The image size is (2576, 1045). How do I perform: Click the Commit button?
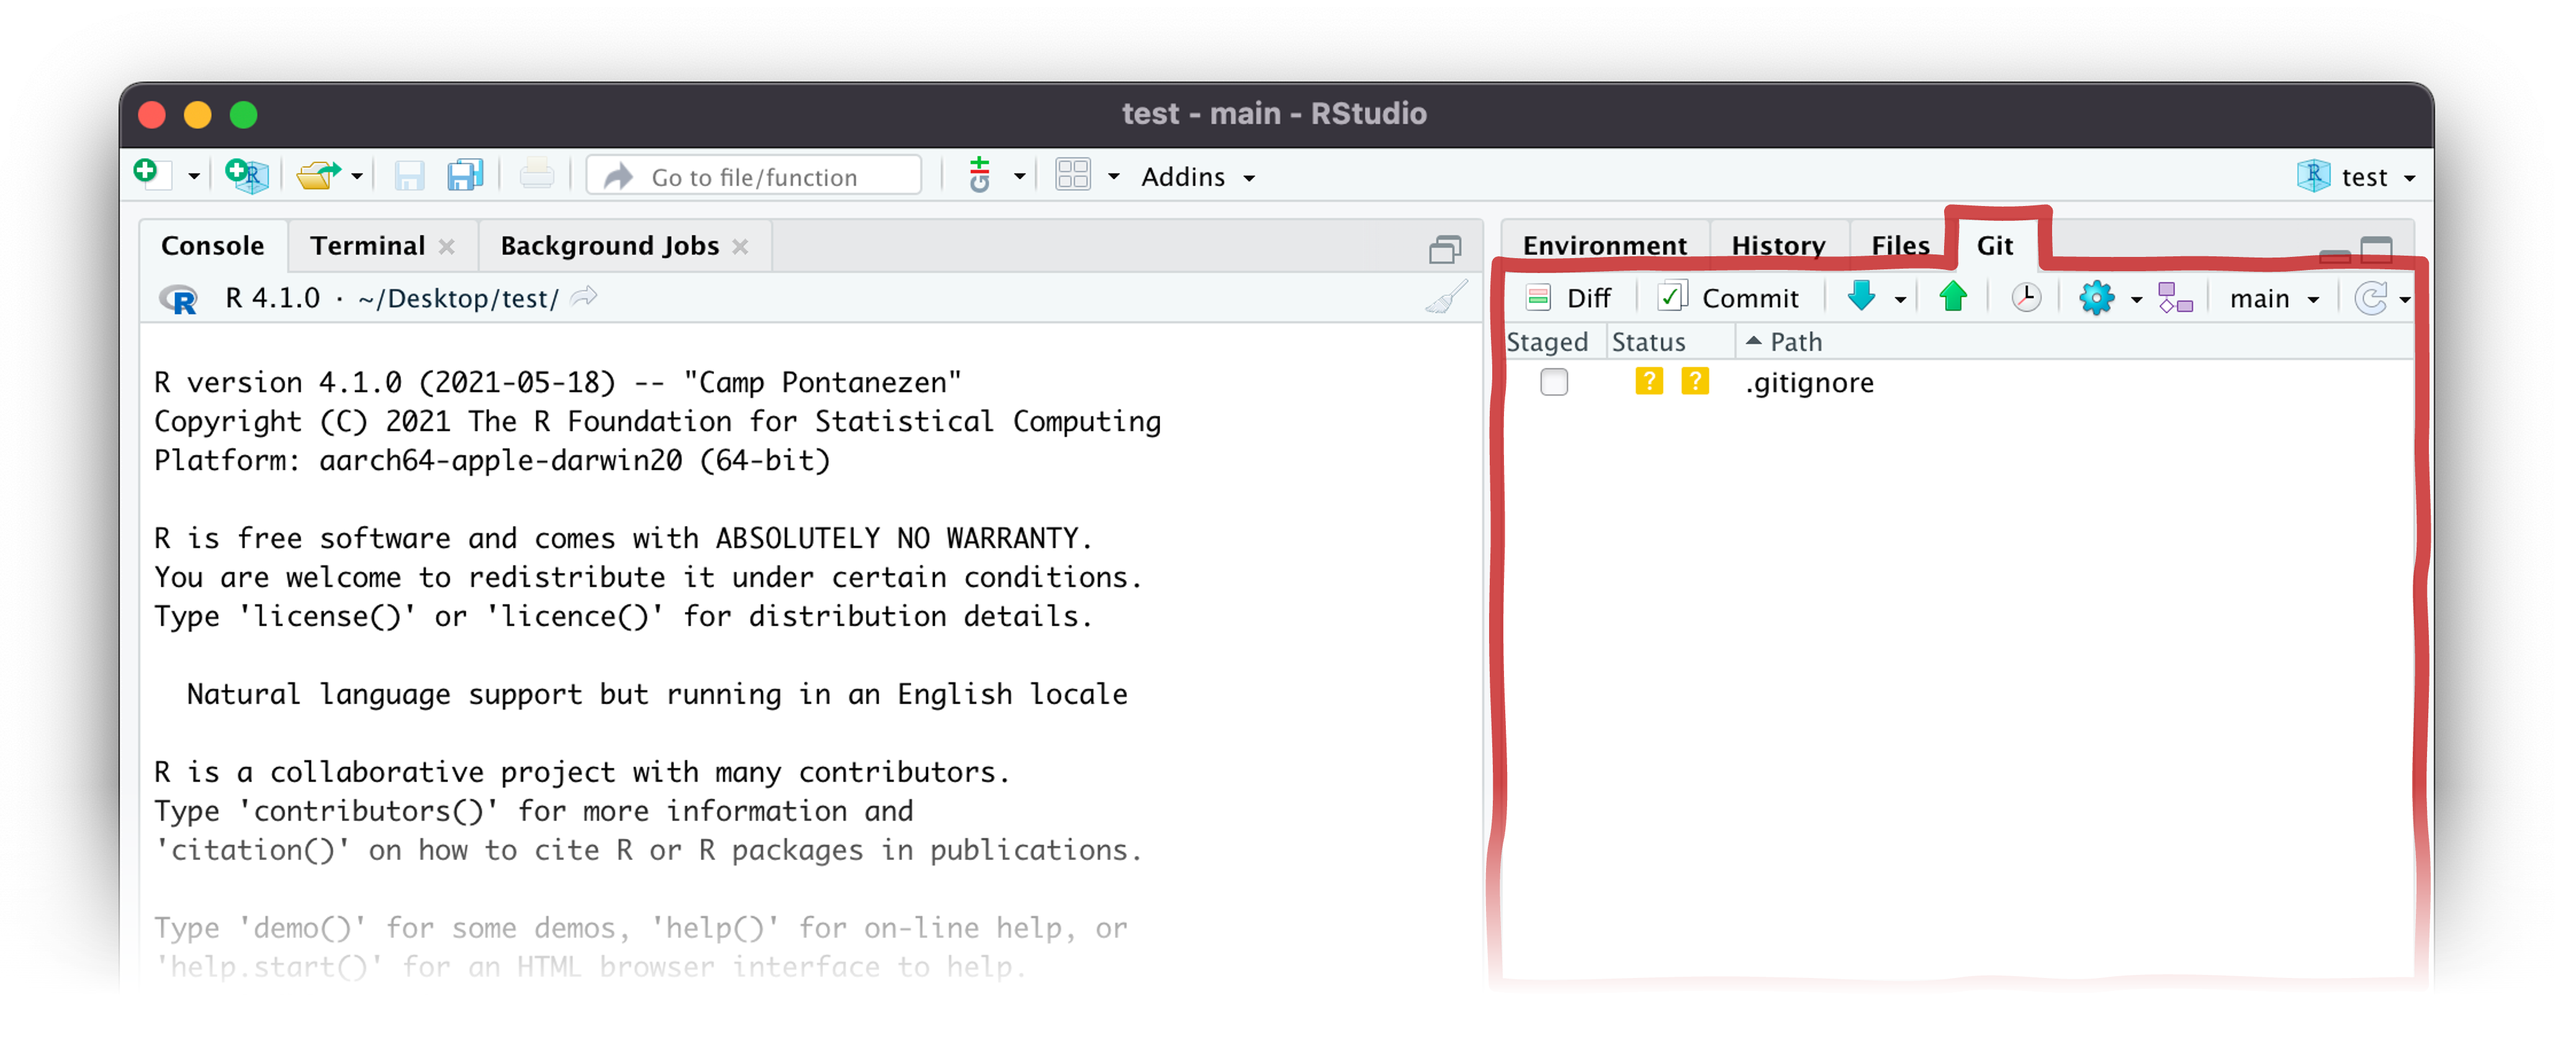pos(1728,298)
